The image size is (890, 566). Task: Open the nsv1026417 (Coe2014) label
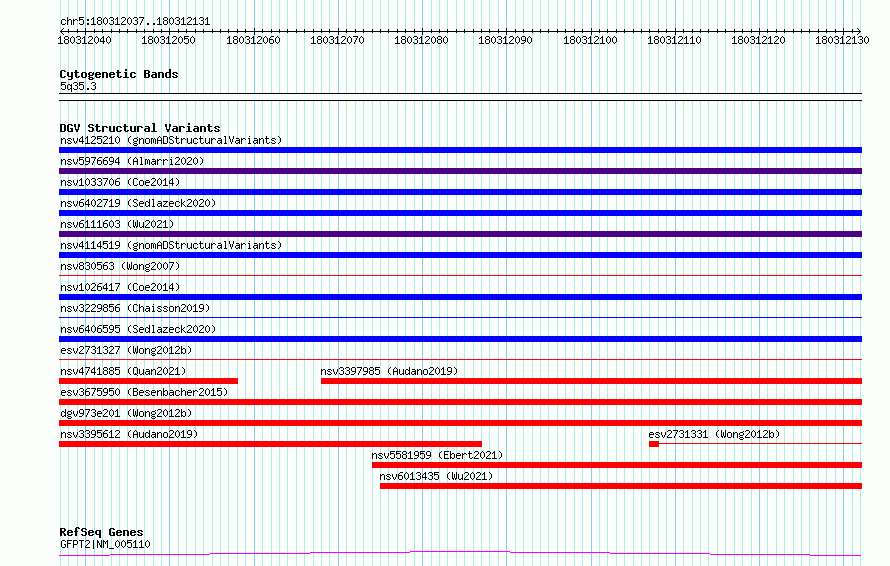(120, 287)
